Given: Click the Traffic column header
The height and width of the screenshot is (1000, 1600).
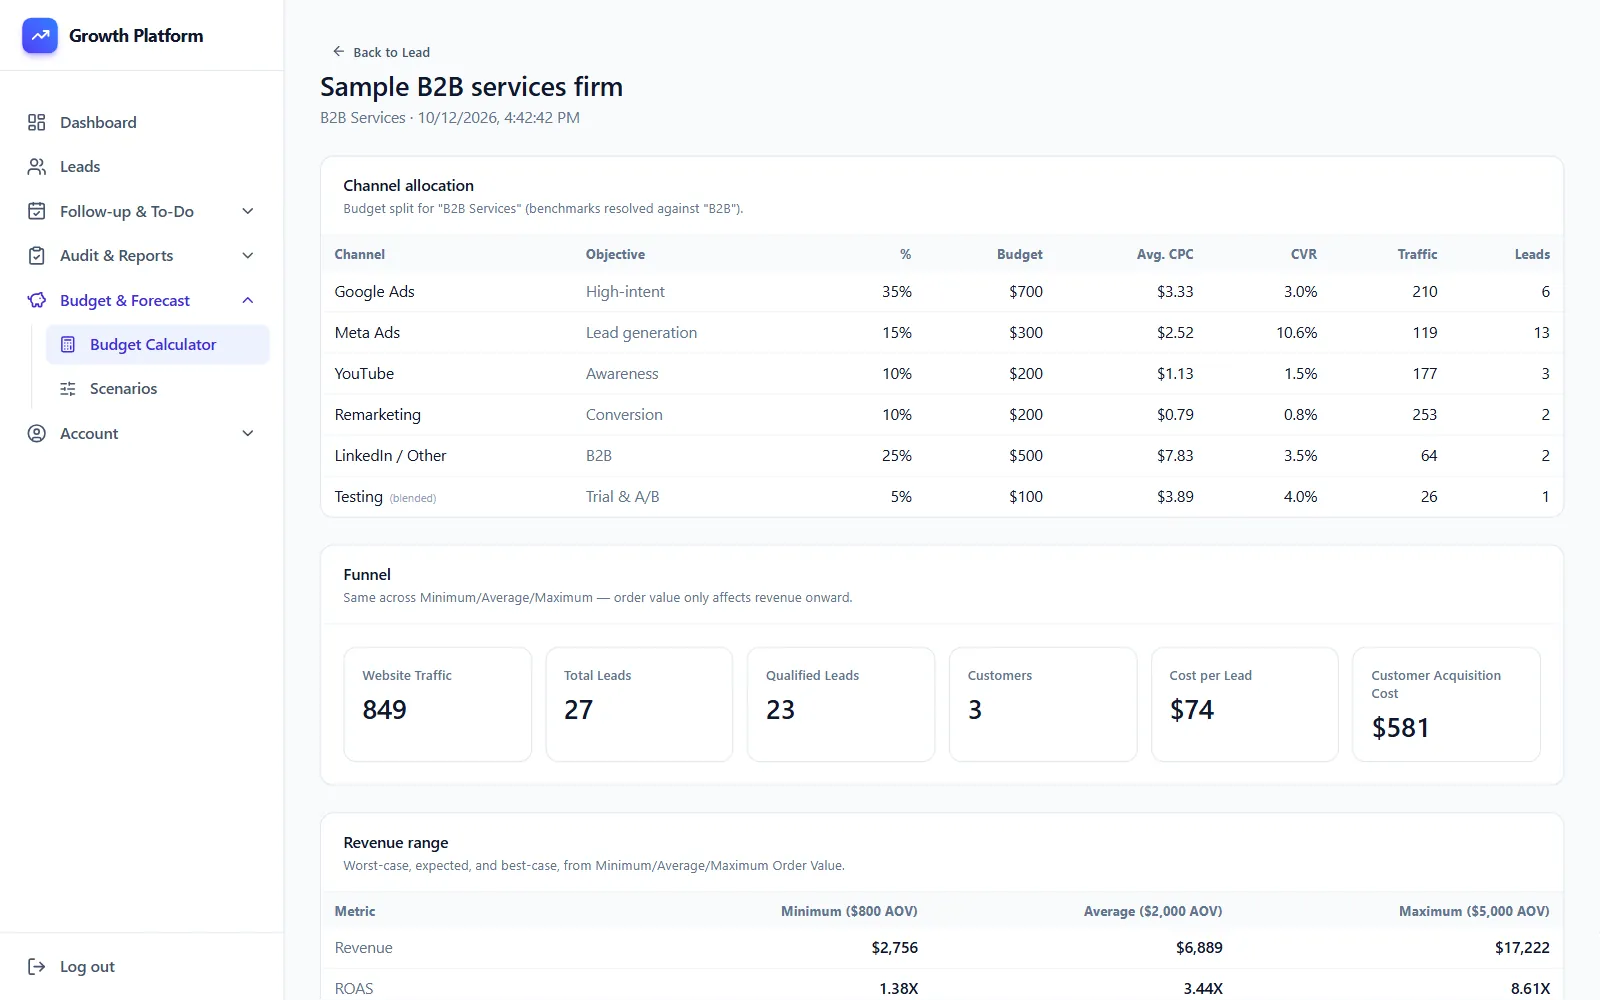Looking at the screenshot, I should point(1417,254).
